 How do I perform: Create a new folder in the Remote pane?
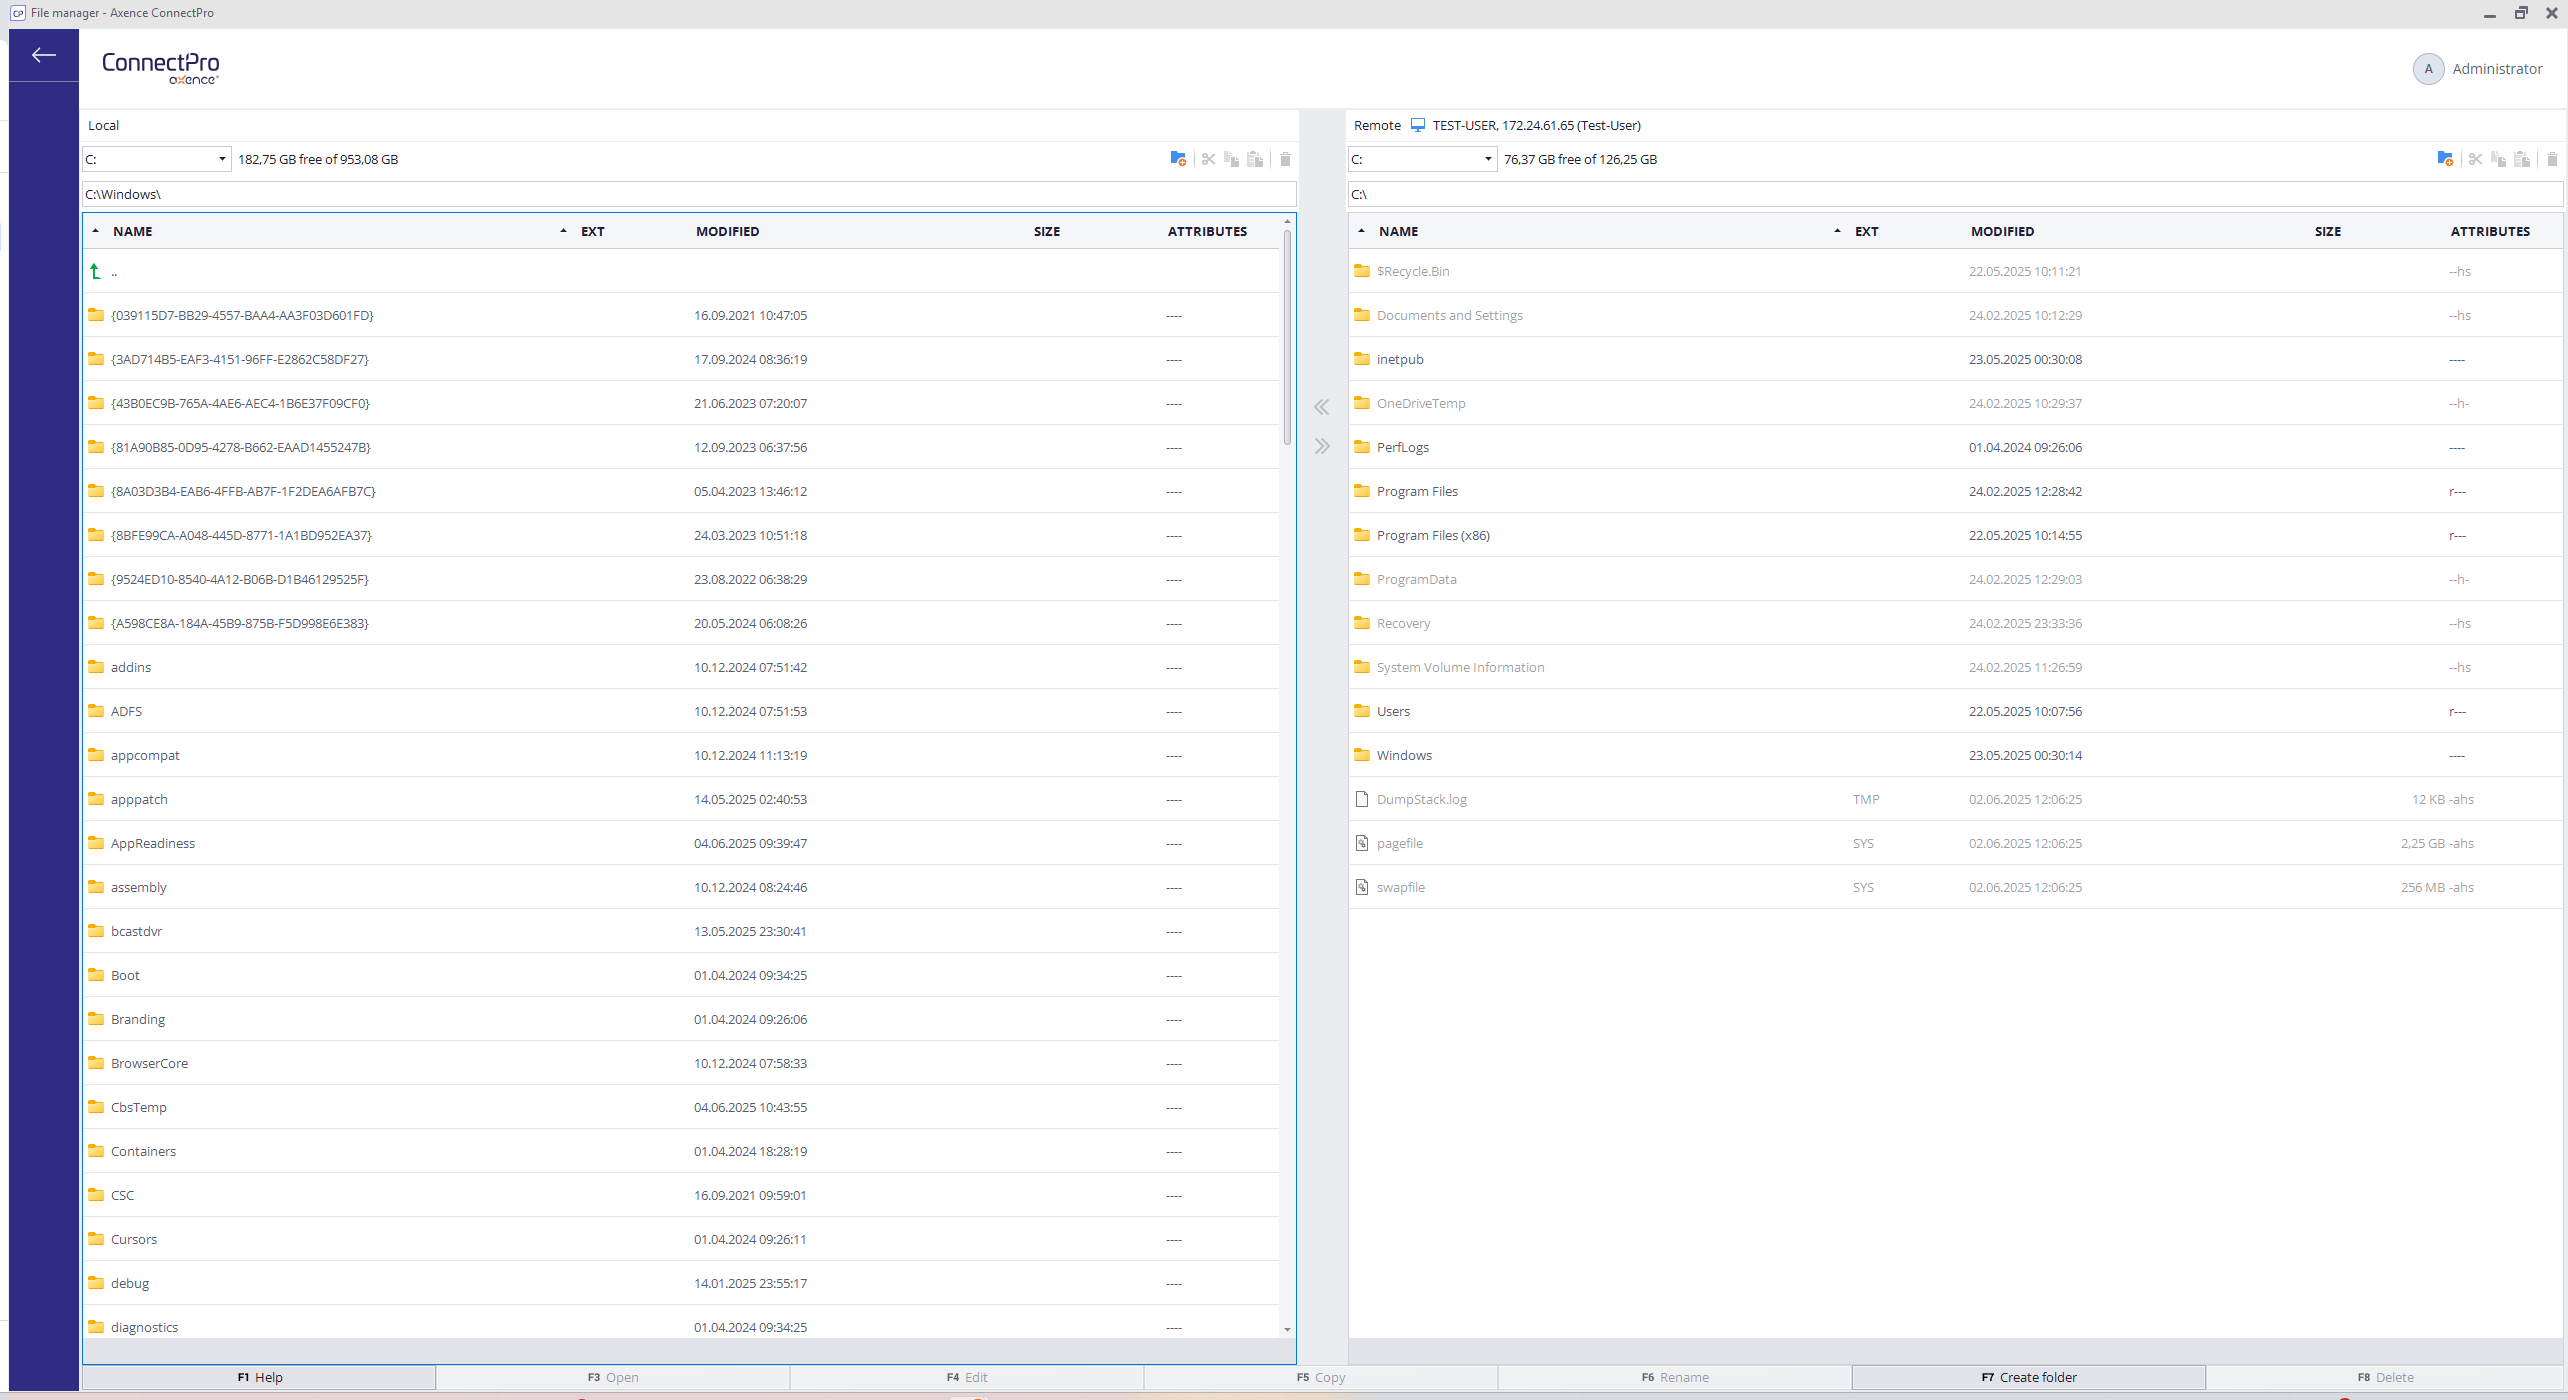[2445, 159]
